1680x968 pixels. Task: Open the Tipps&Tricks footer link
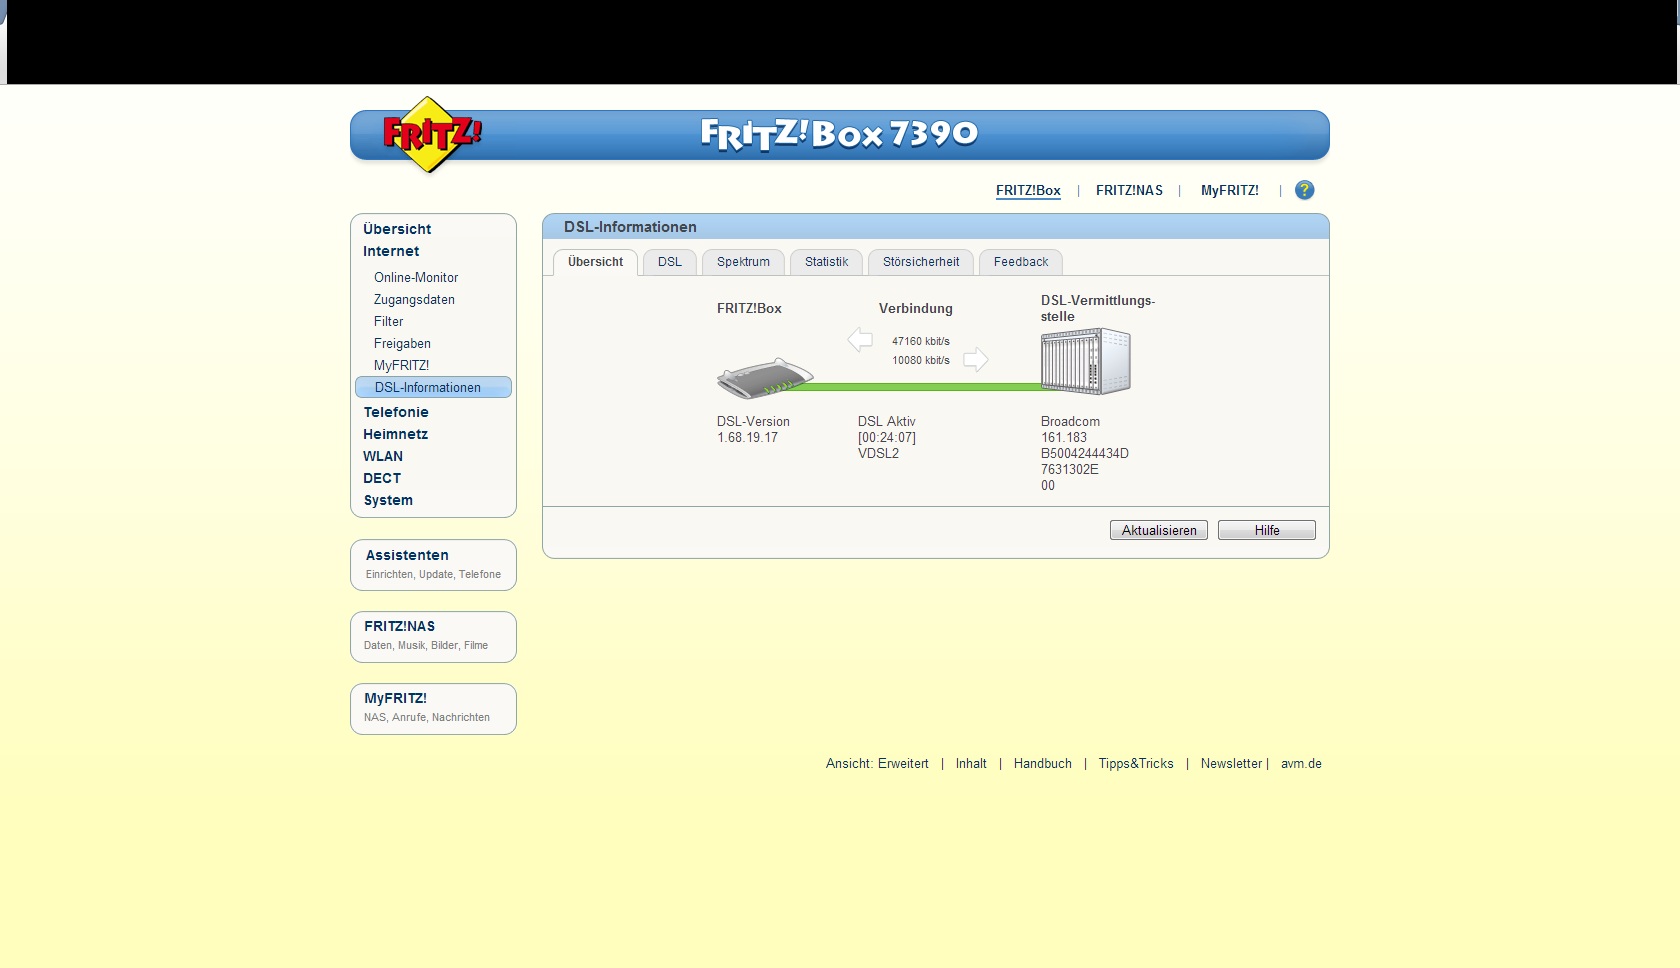1136,764
